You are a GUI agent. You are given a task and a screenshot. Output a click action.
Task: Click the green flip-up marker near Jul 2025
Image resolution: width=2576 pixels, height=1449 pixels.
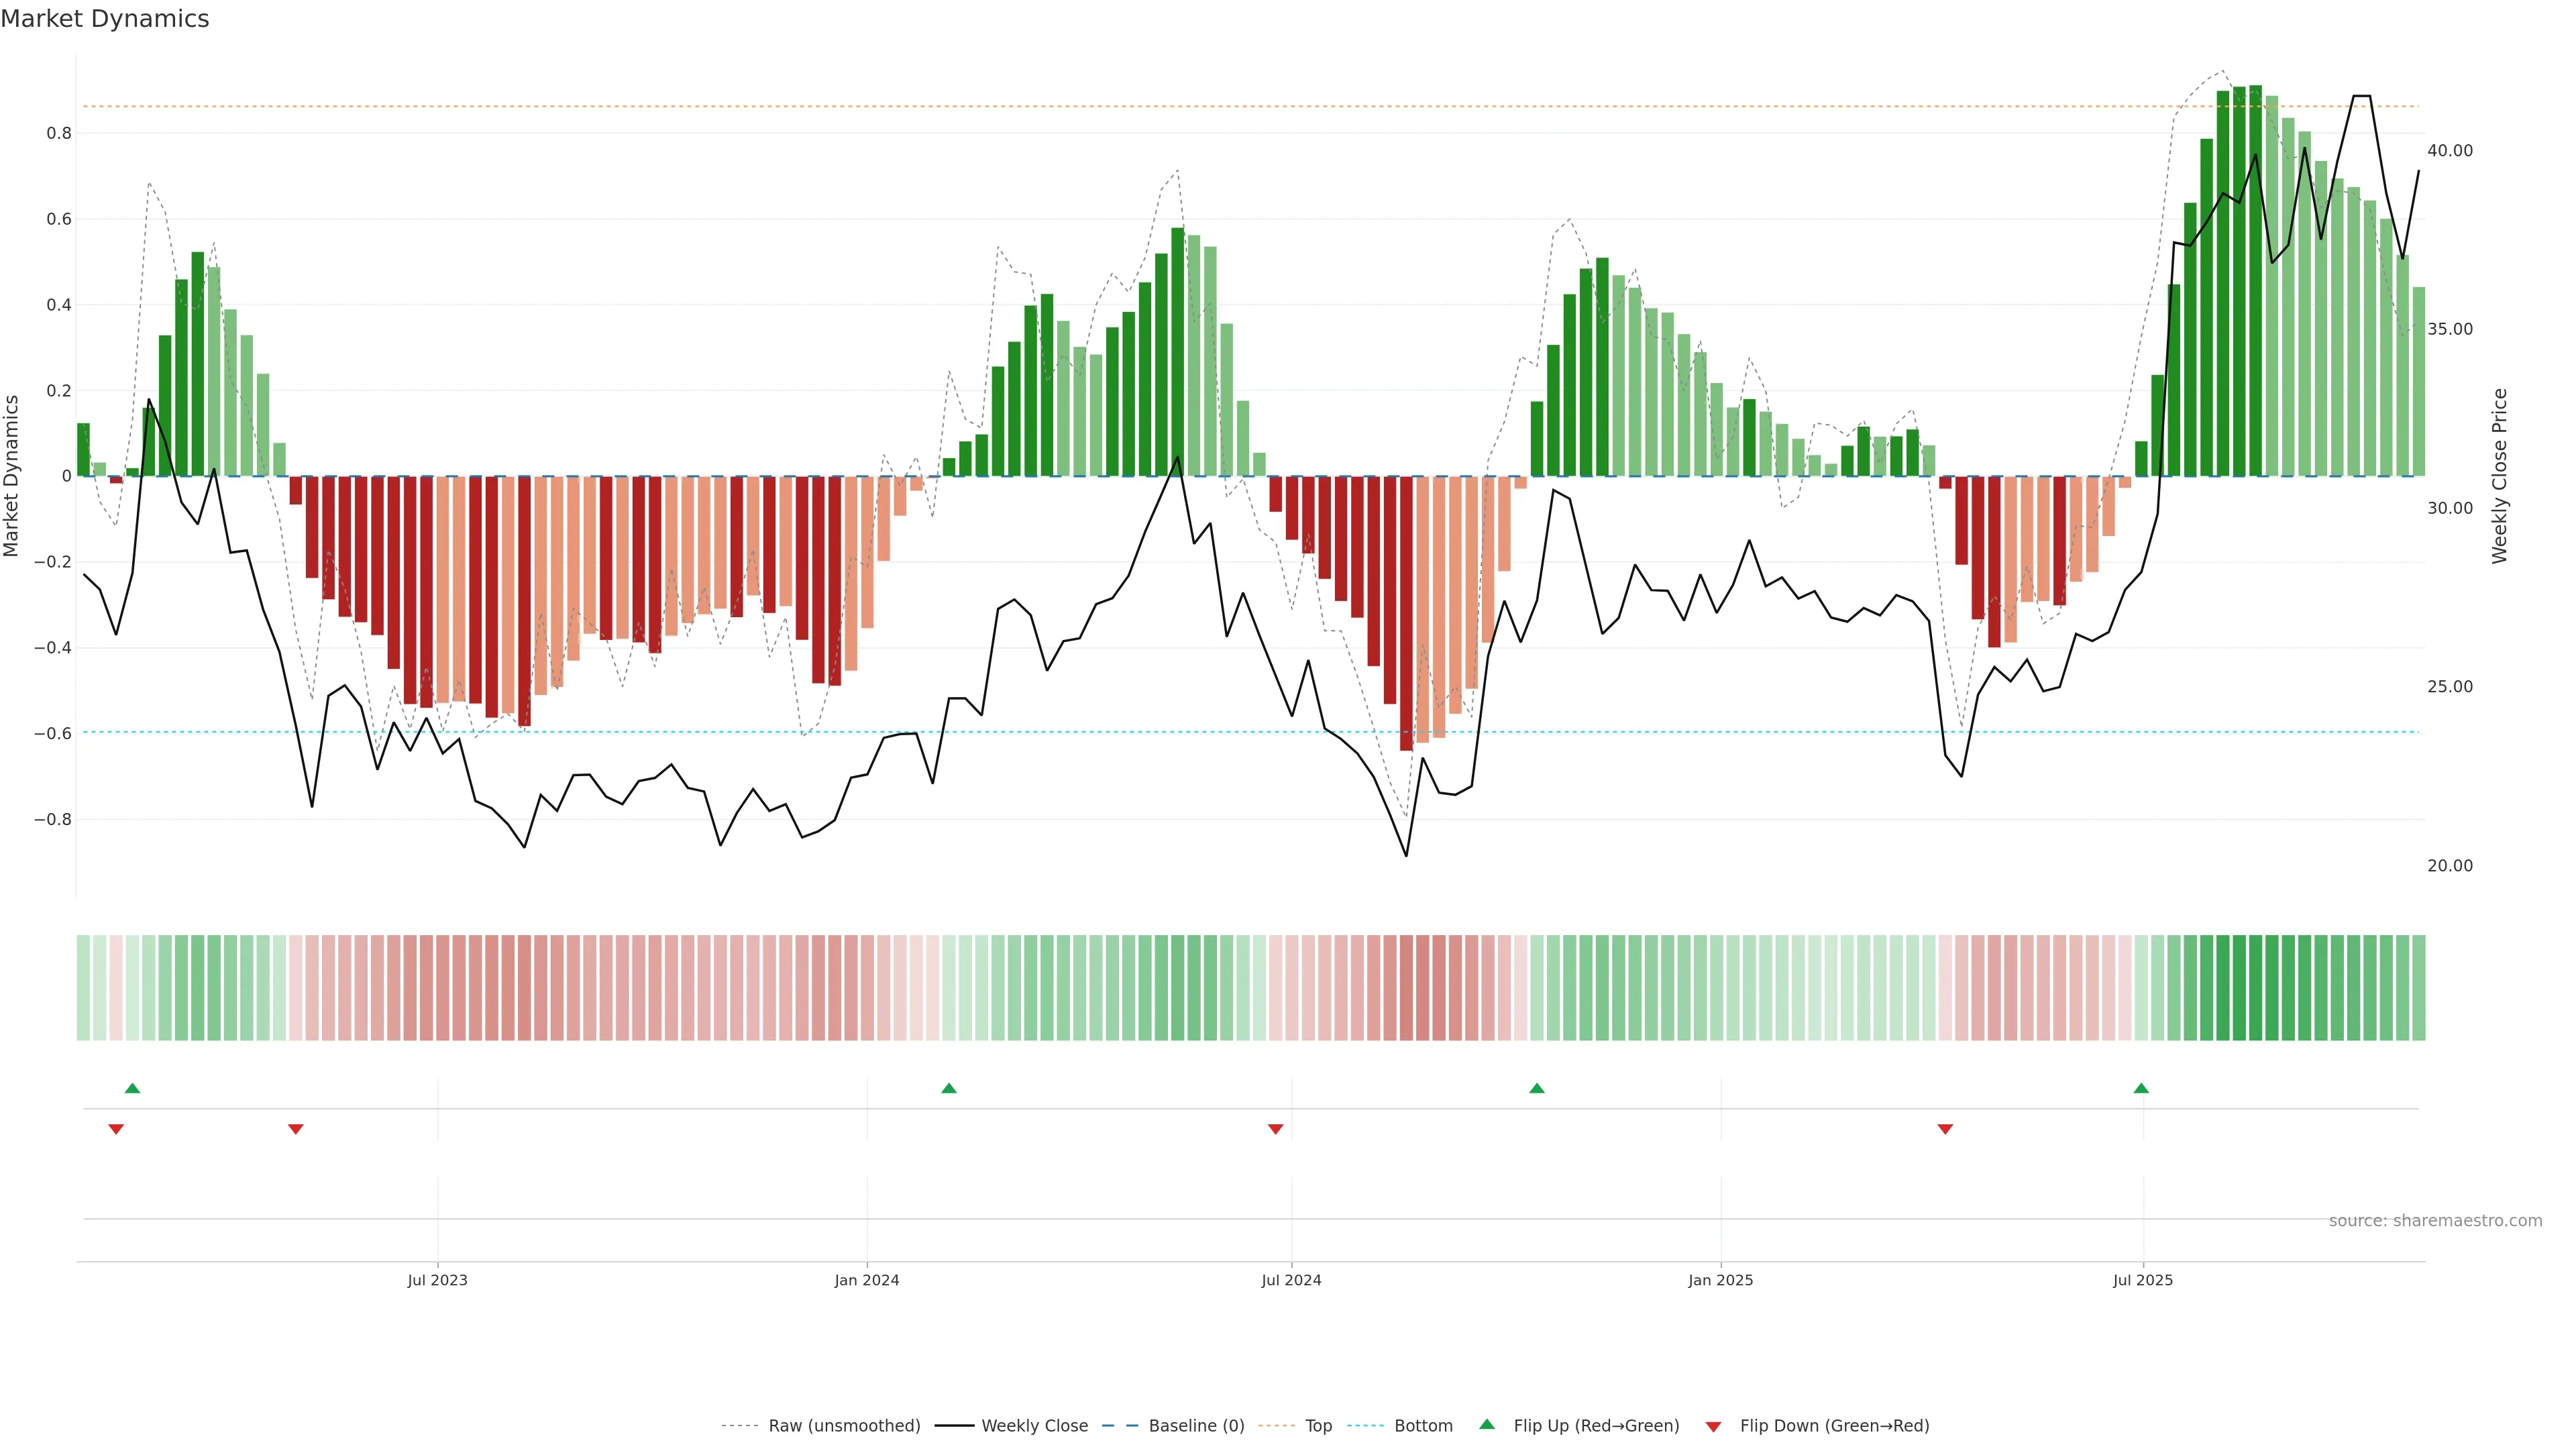pos(2141,1088)
